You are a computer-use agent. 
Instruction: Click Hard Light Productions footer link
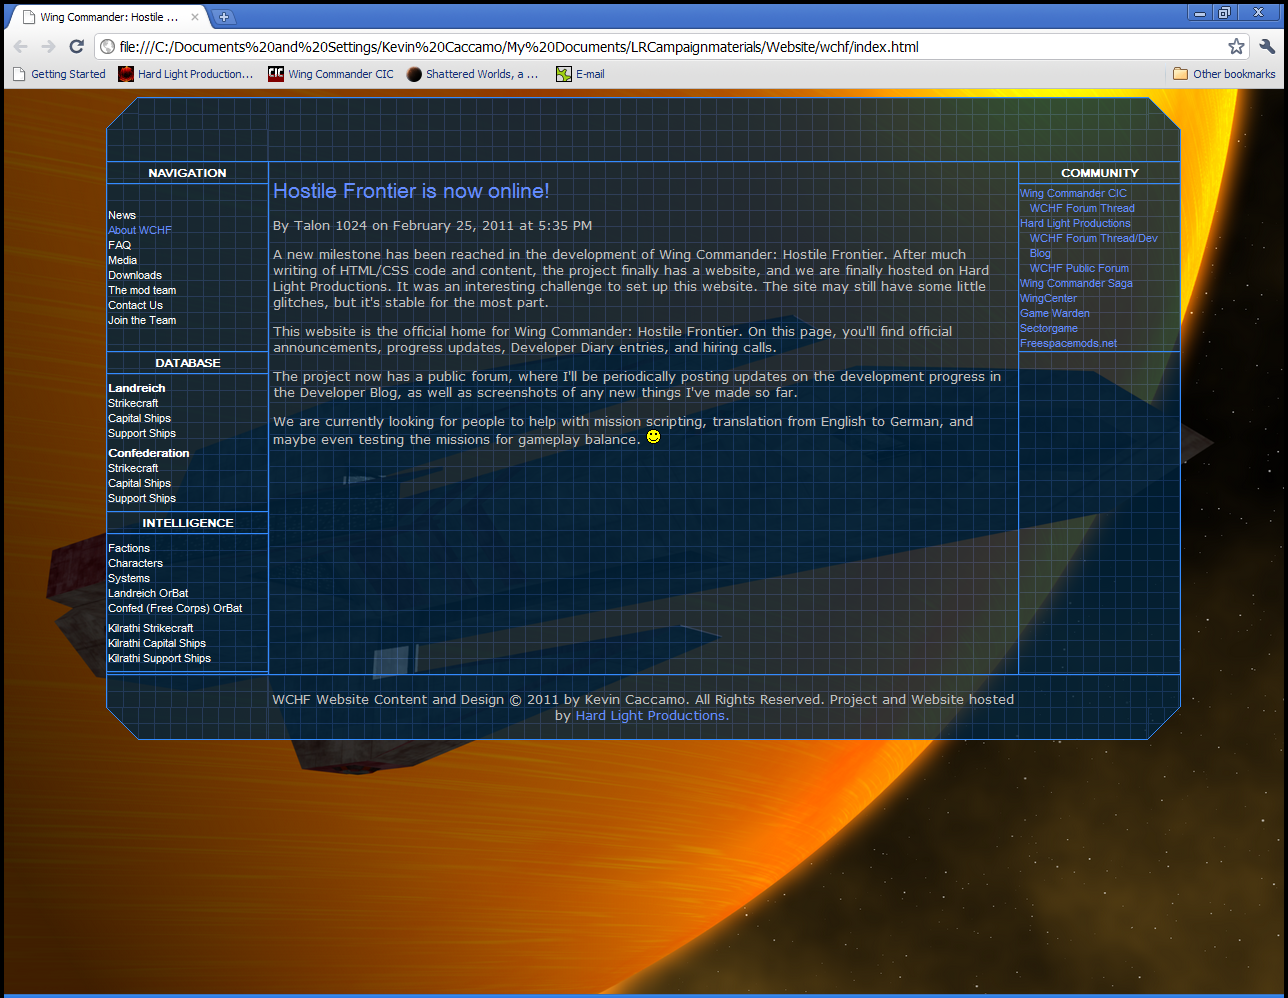pyautogui.click(x=650, y=716)
